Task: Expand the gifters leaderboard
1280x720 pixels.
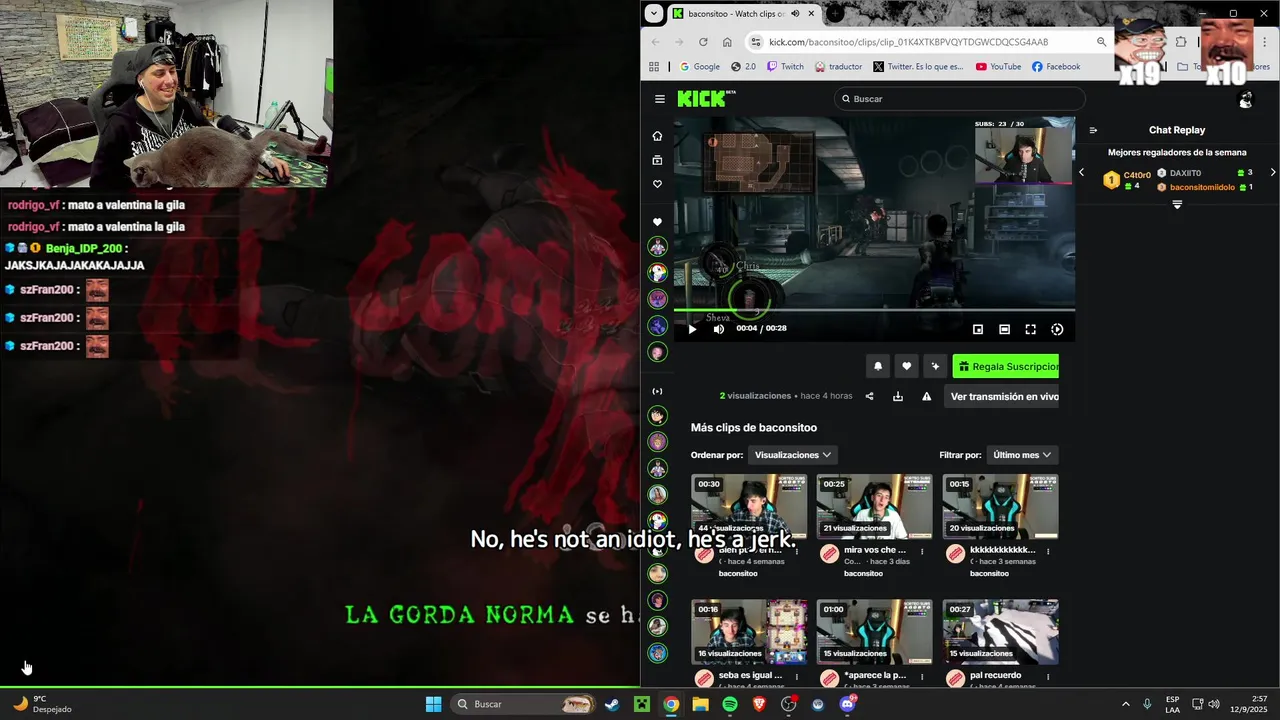Action: pos(1177,205)
